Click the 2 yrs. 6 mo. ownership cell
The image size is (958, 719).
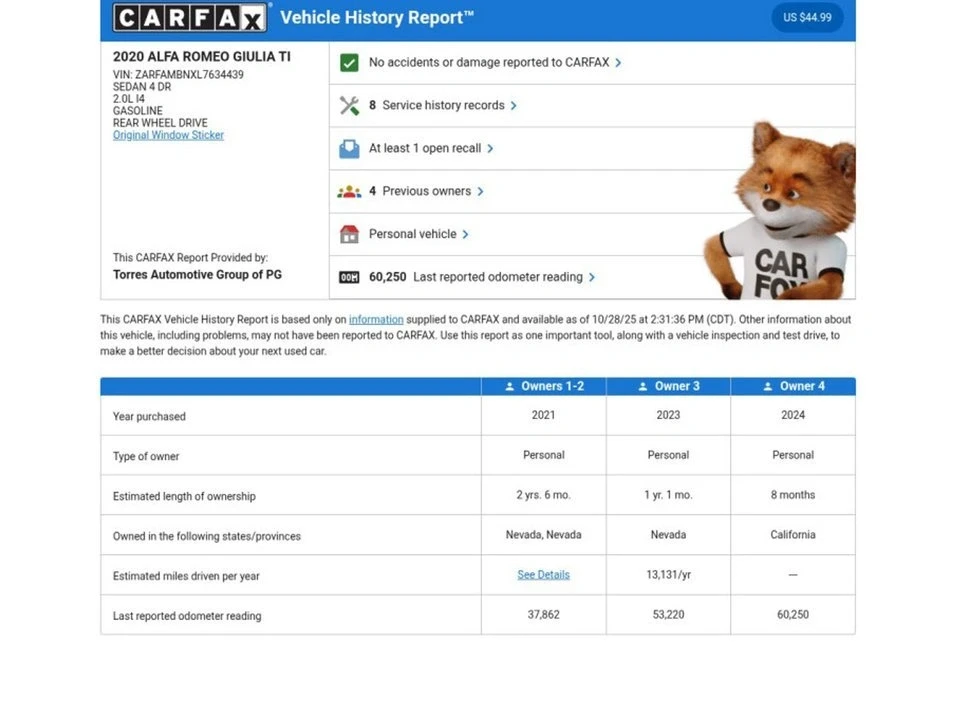pos(543,495)
